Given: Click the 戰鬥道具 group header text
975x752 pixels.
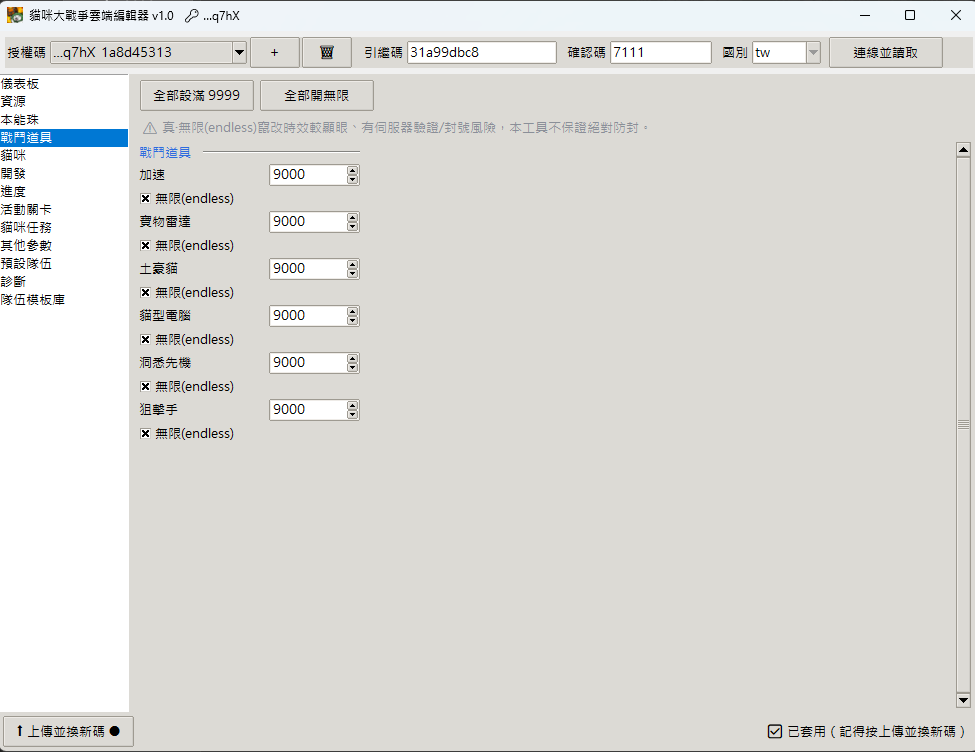Looking at the screenshot, I should pos(165,152).
